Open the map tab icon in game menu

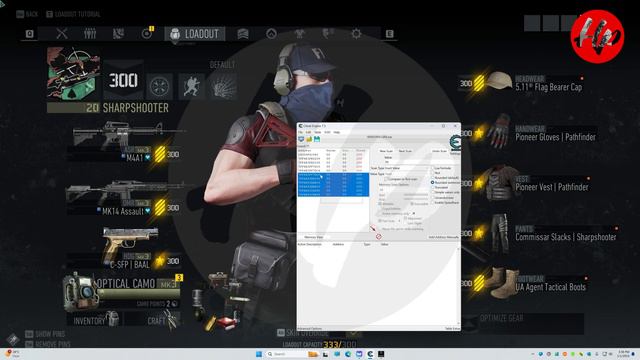tap(118, 33)
